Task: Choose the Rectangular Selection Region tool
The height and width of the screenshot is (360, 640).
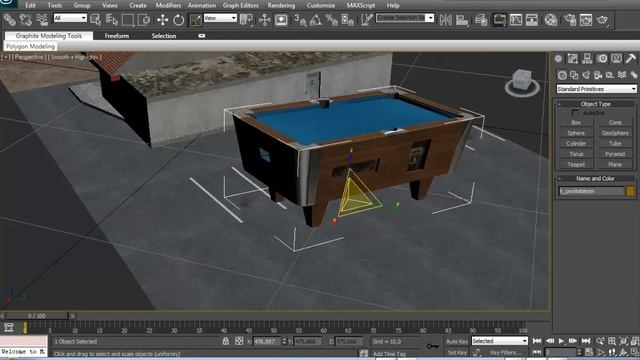Action: click(x=128, y=20)
